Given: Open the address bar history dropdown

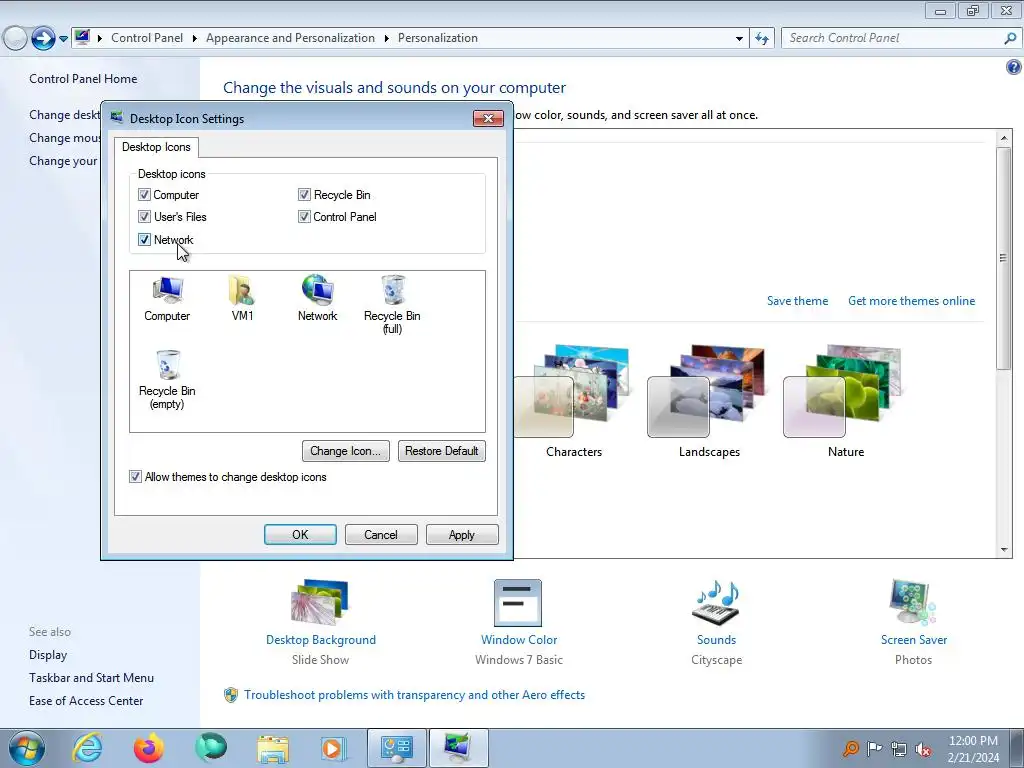Looking at the screenshot, I should (x=739, y=39).
